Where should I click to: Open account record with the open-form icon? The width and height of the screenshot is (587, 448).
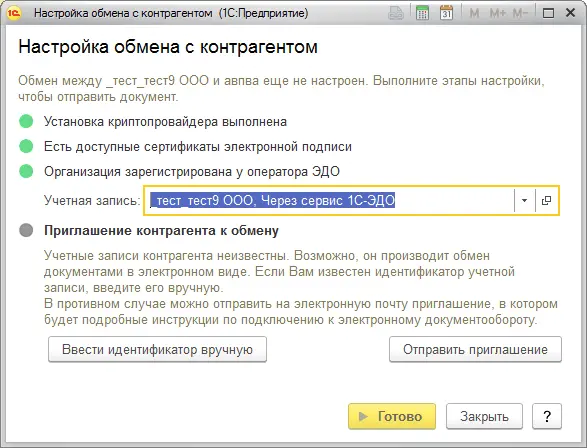(547, 200)
